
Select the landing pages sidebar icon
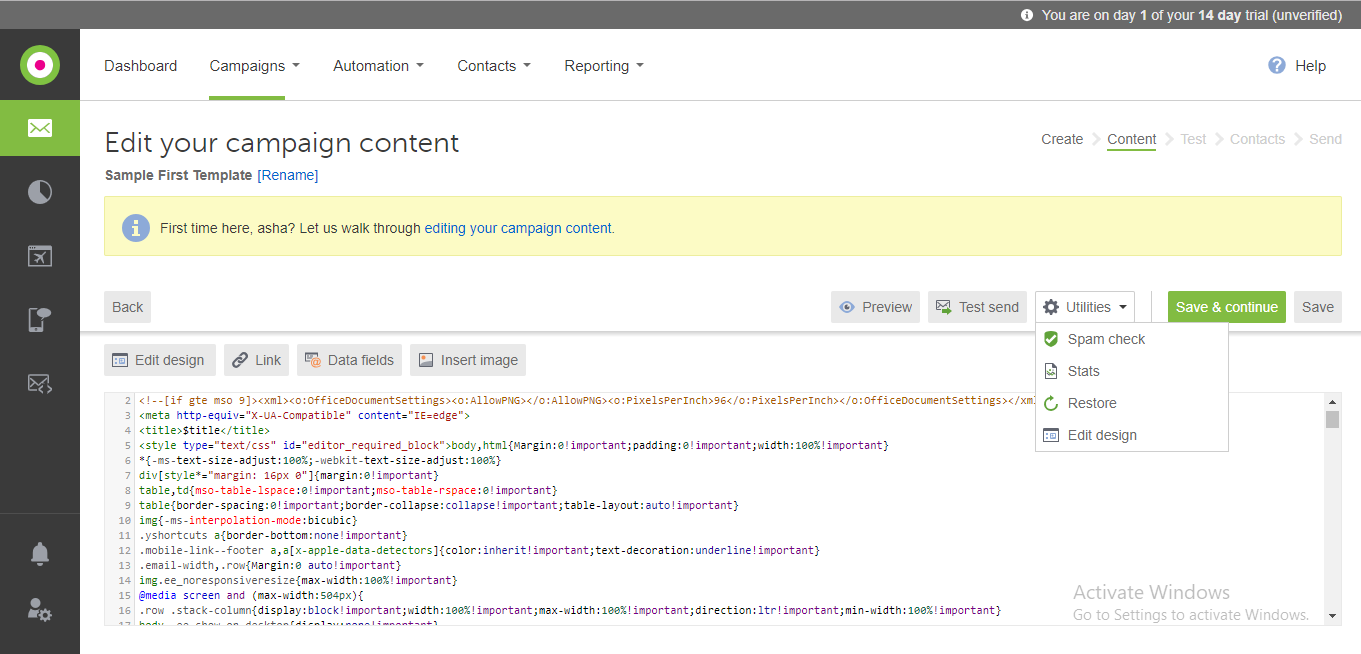[40, 256]
